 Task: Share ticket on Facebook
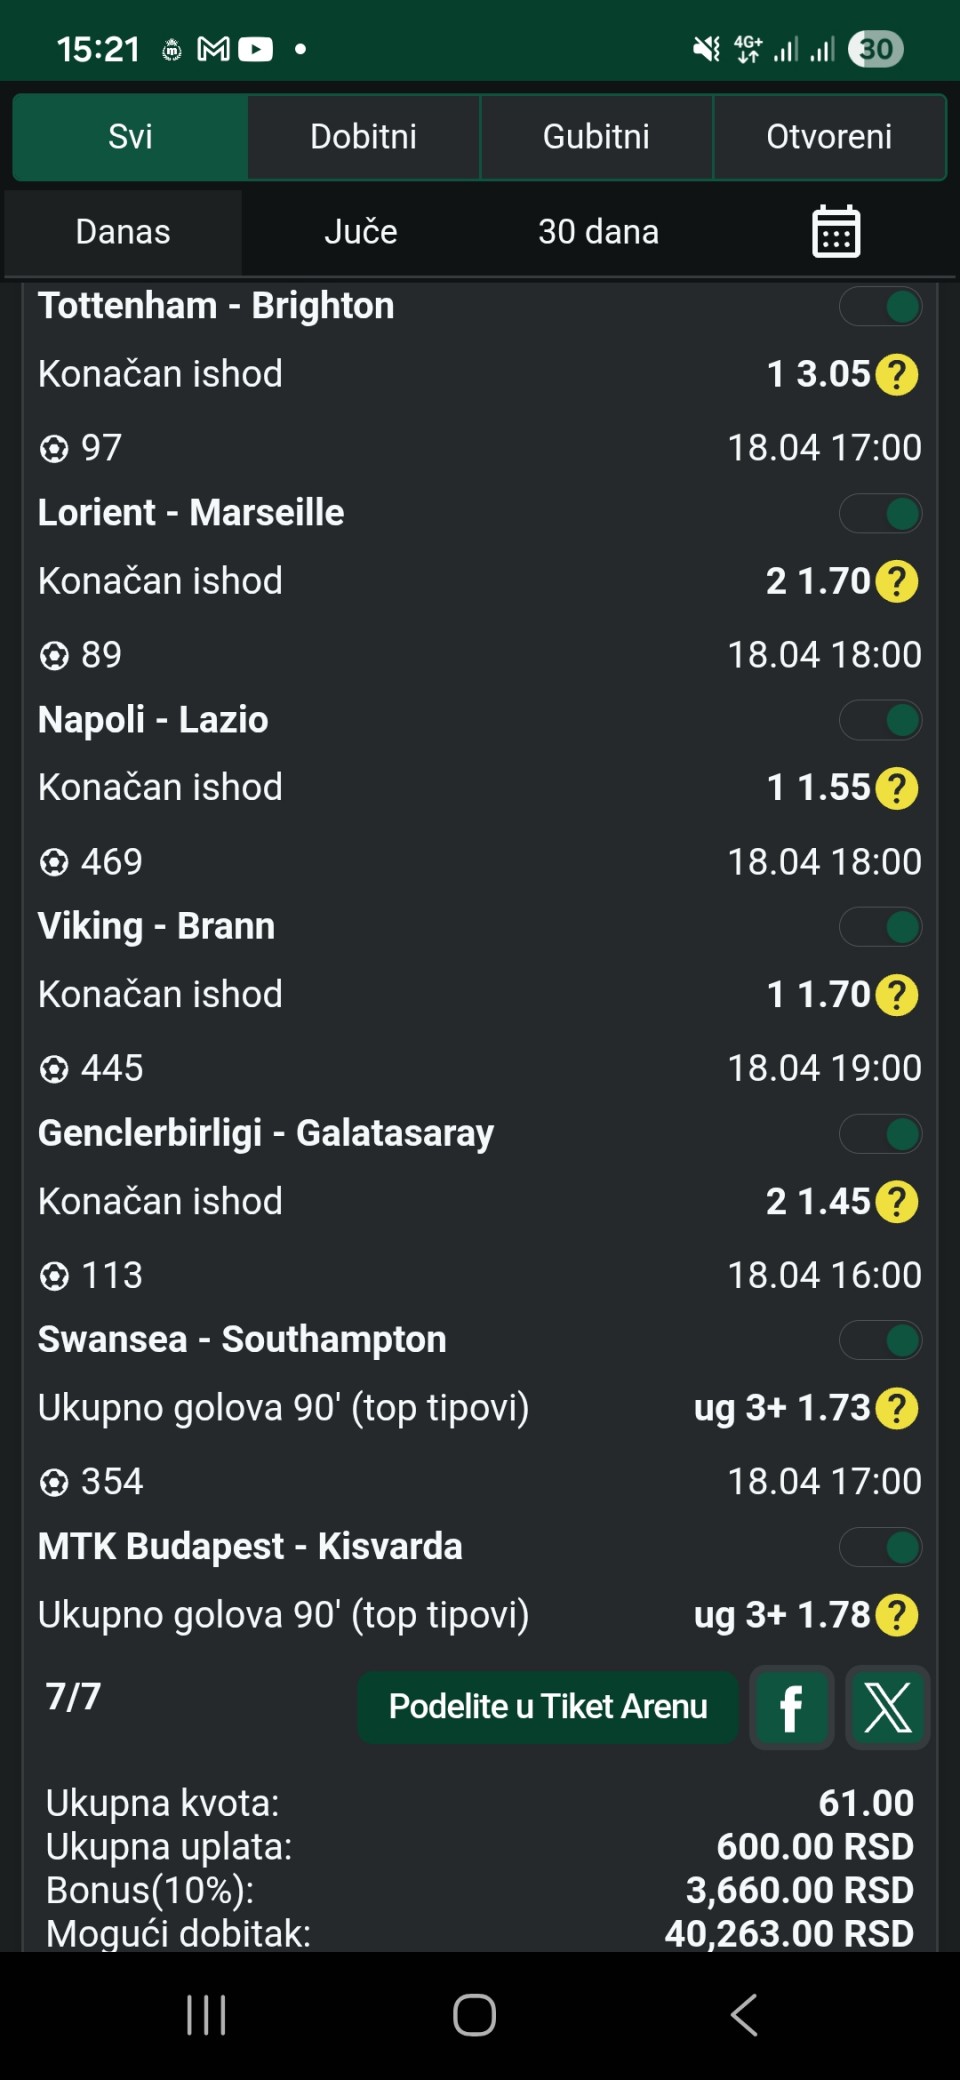pyautogui.click(x=791, y=1707)
